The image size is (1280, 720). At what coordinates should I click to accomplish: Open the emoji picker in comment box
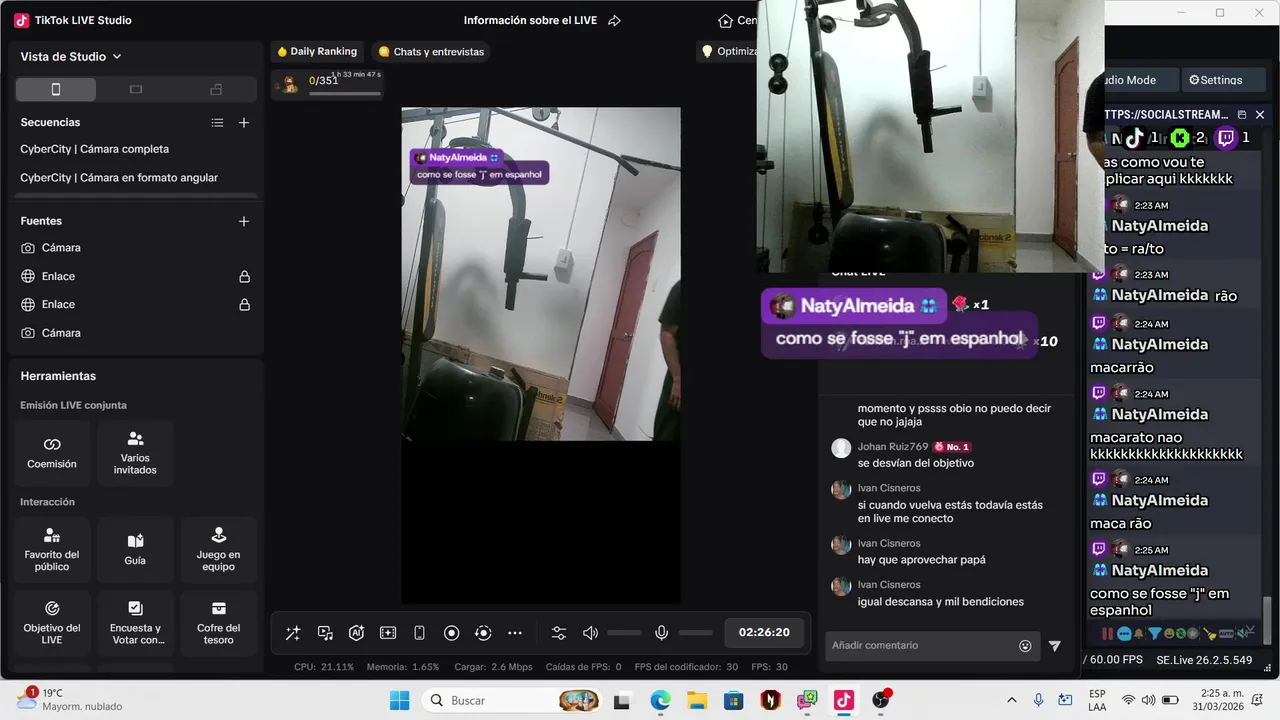click(x=1025, y=646)
